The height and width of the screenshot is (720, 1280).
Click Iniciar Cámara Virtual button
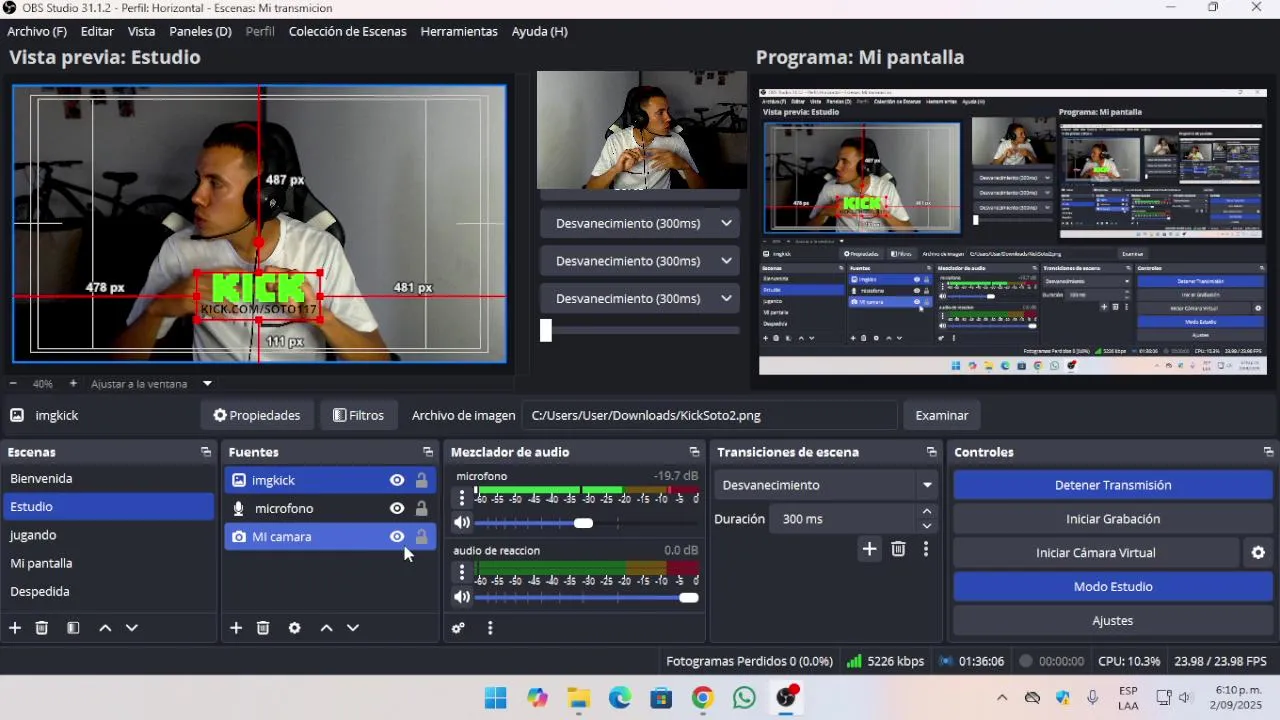pyautogui.click(x=1095, y=553)
